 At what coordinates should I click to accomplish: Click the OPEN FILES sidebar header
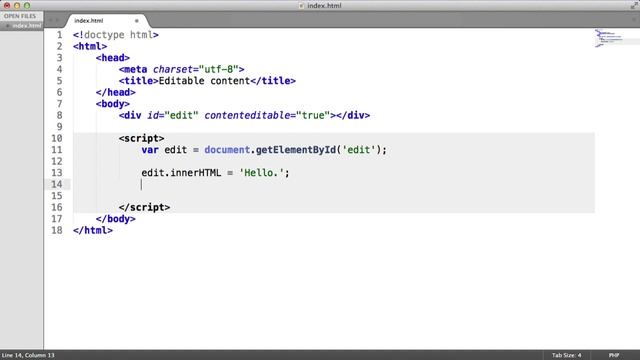pos(20,16)
